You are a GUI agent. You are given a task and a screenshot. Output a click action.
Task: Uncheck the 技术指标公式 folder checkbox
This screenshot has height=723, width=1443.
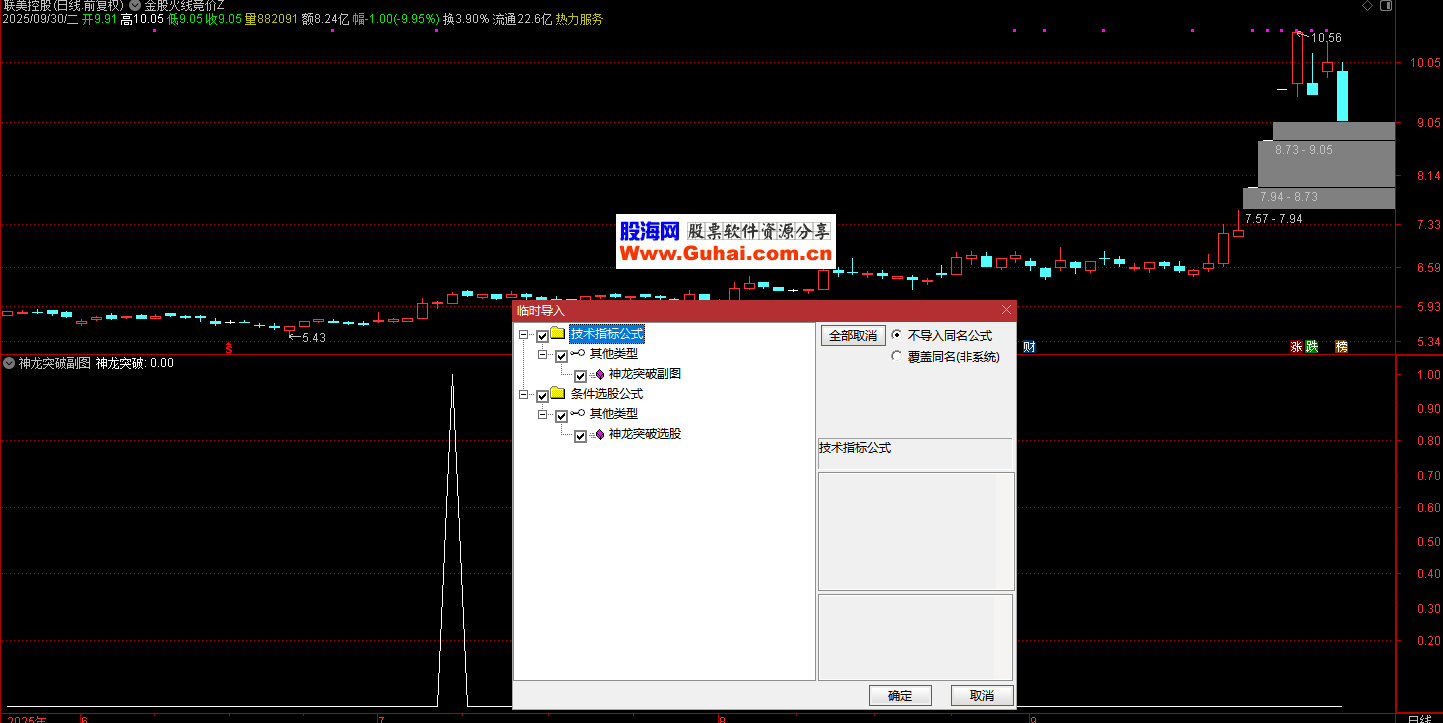tap(542, 336)
